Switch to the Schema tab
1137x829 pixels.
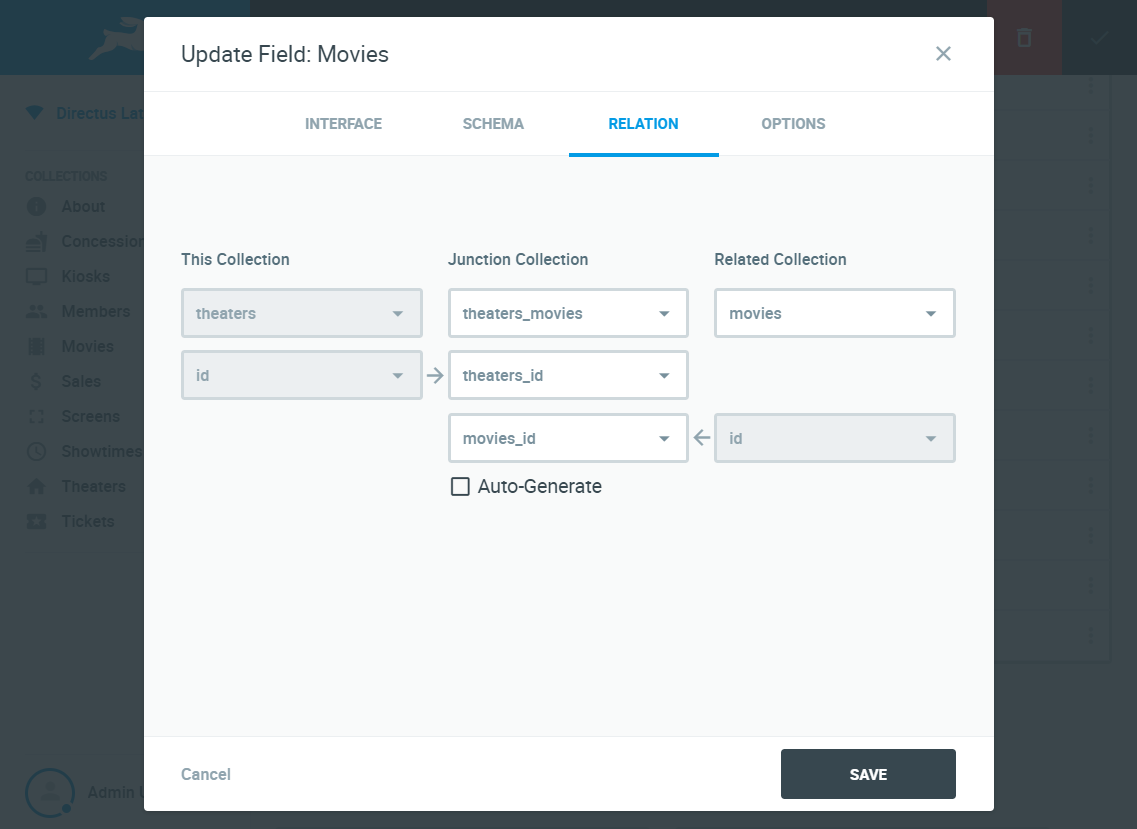coord(493,124)
